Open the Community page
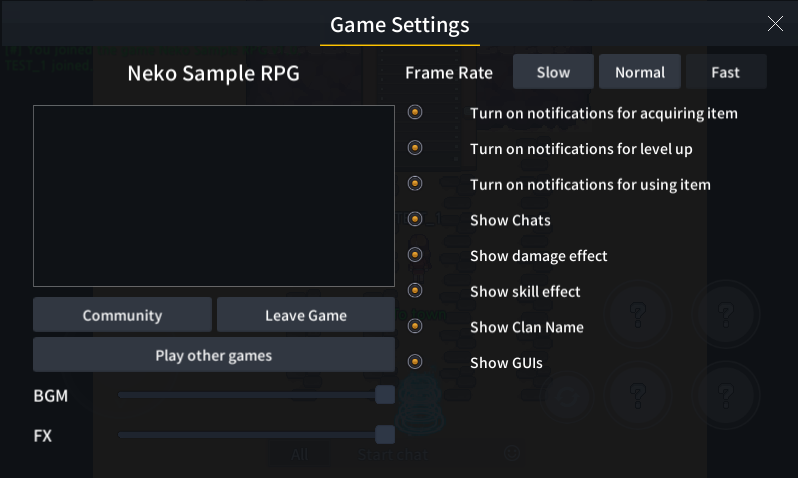Image resolution: width=798 pixels, height=478 pixels. (122, 315)
